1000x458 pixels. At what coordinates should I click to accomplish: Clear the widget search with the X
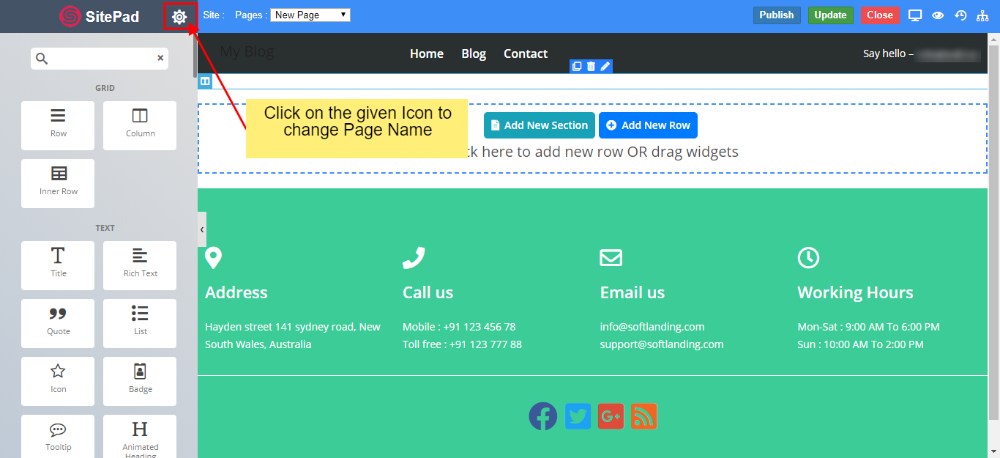pyautogui.click(x=160, y=59)
